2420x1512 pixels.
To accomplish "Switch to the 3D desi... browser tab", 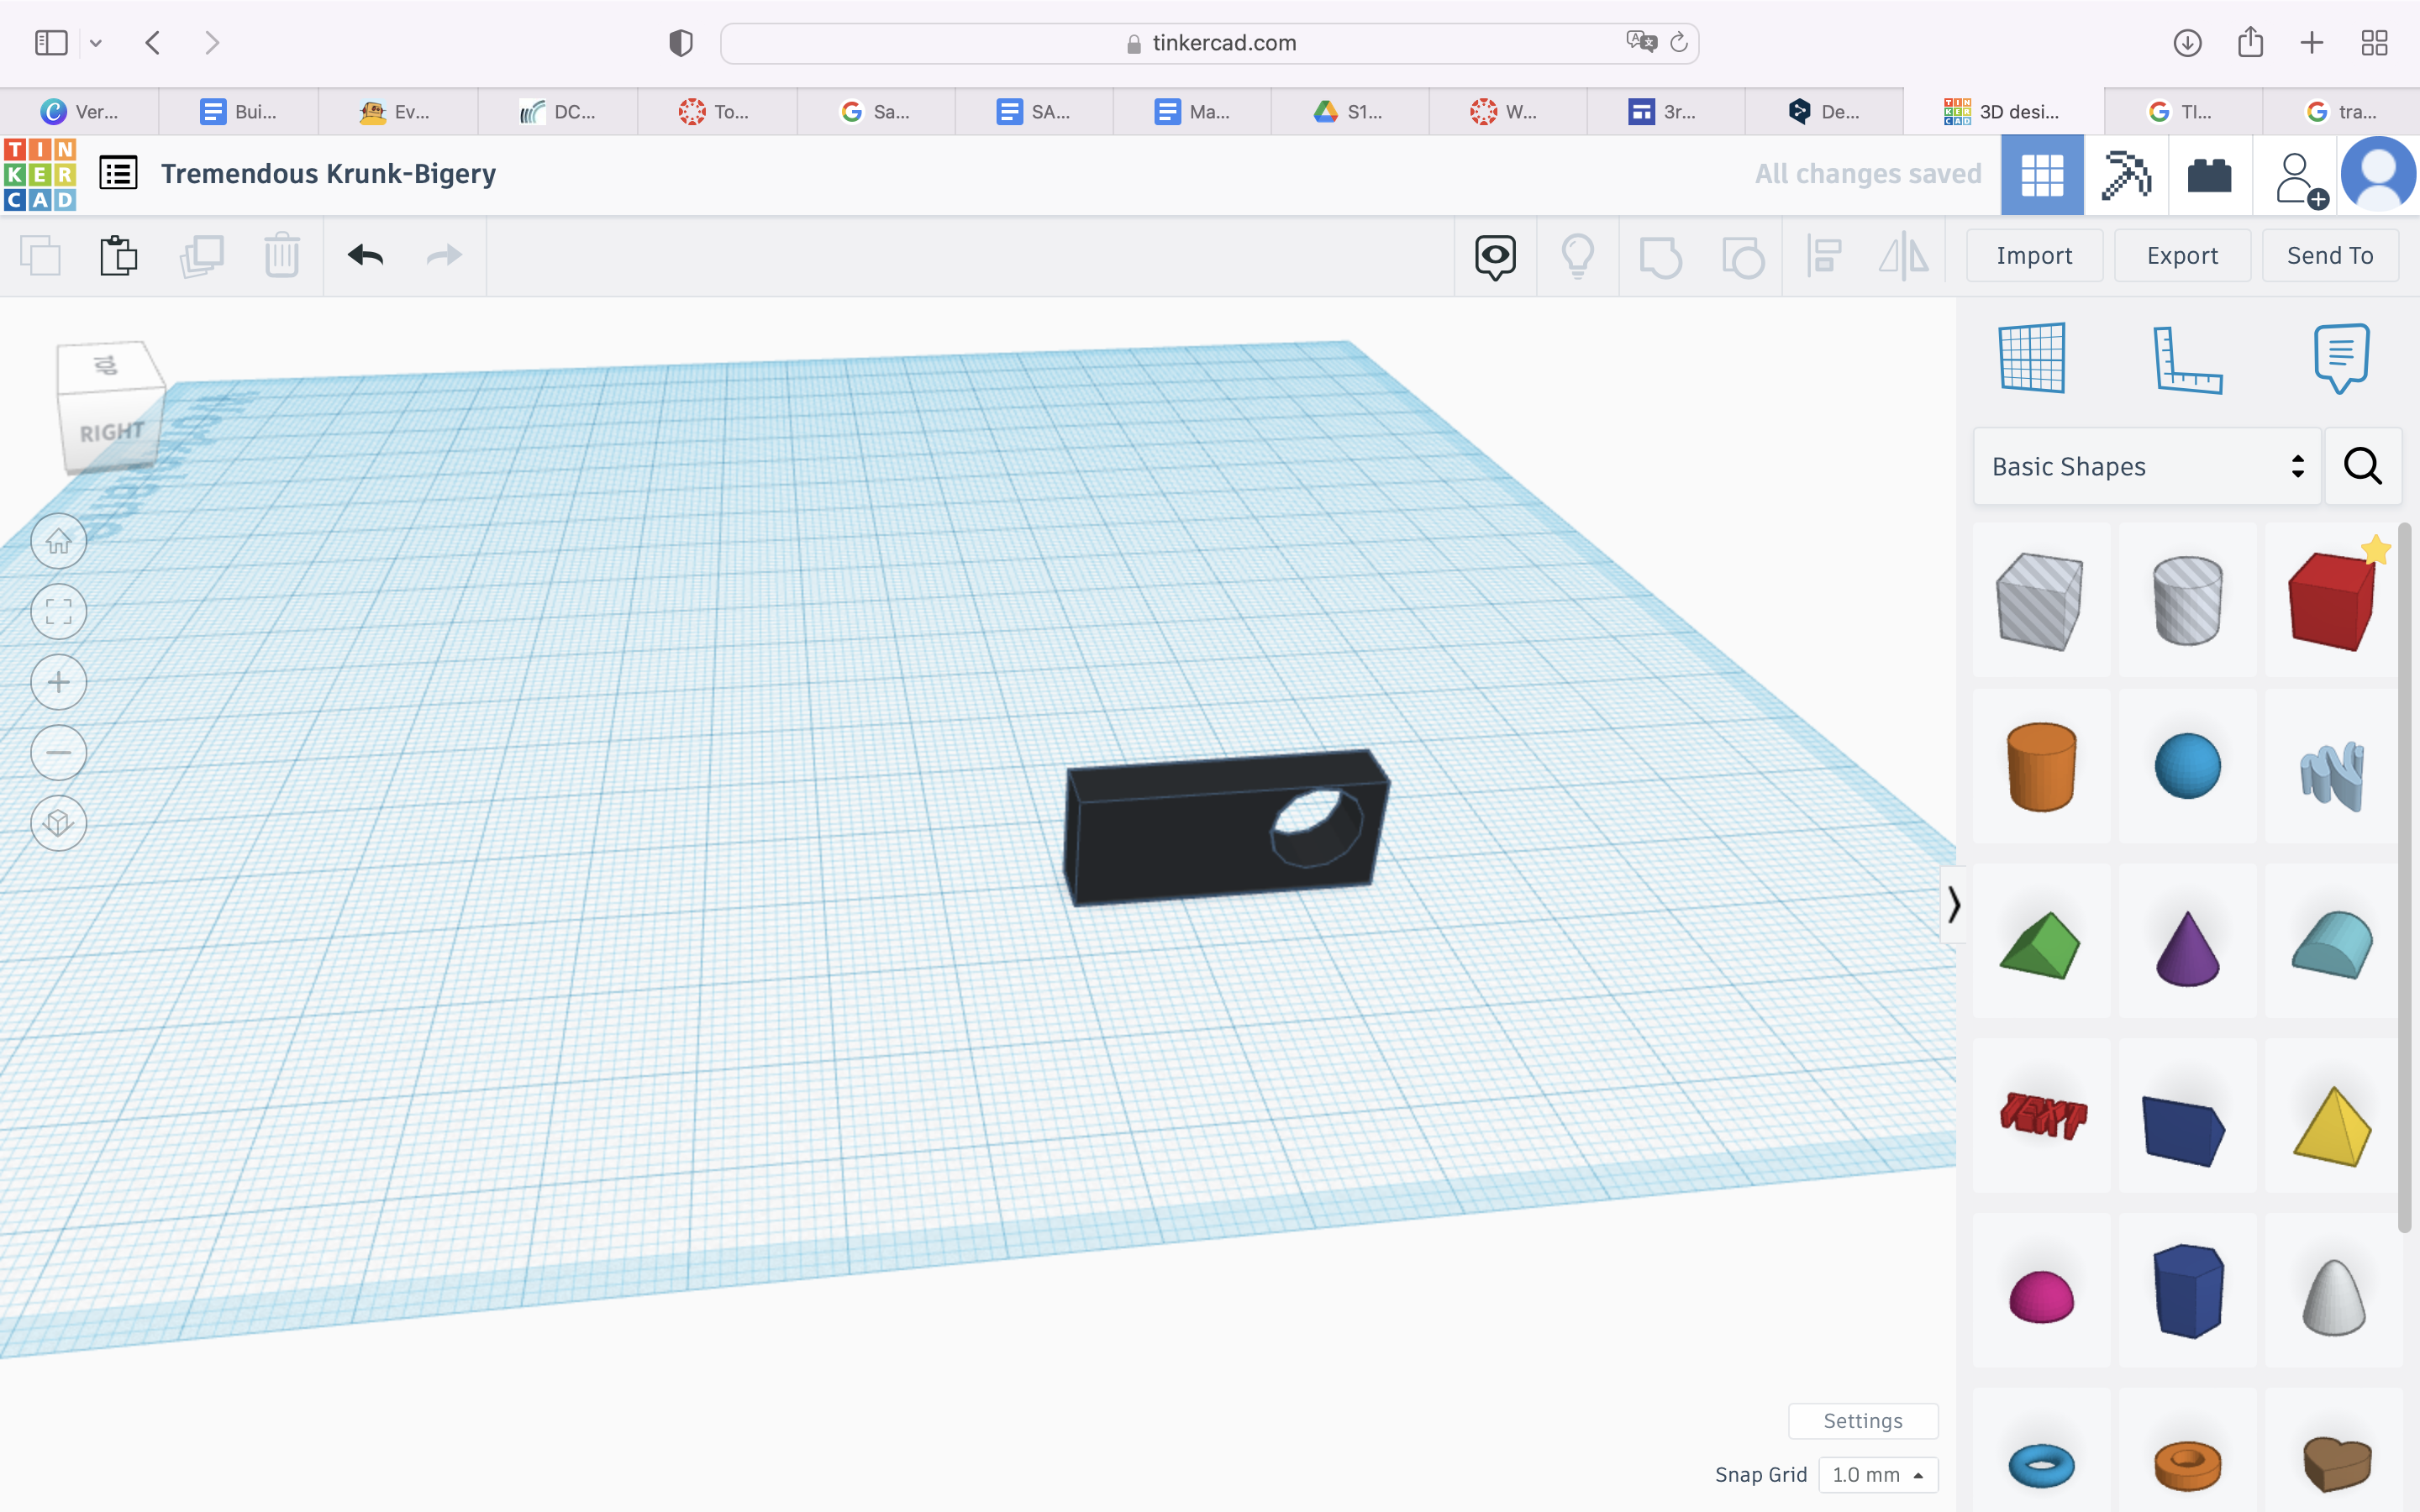I will [2003, 111].
